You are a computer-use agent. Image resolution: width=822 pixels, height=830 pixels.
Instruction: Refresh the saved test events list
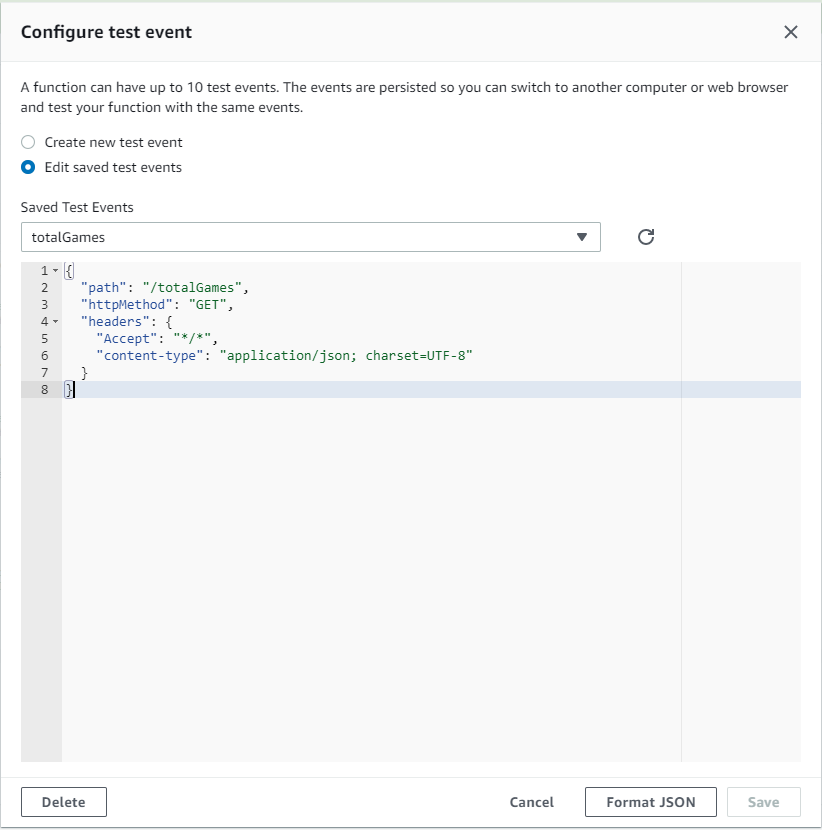[x=645, y=237]
